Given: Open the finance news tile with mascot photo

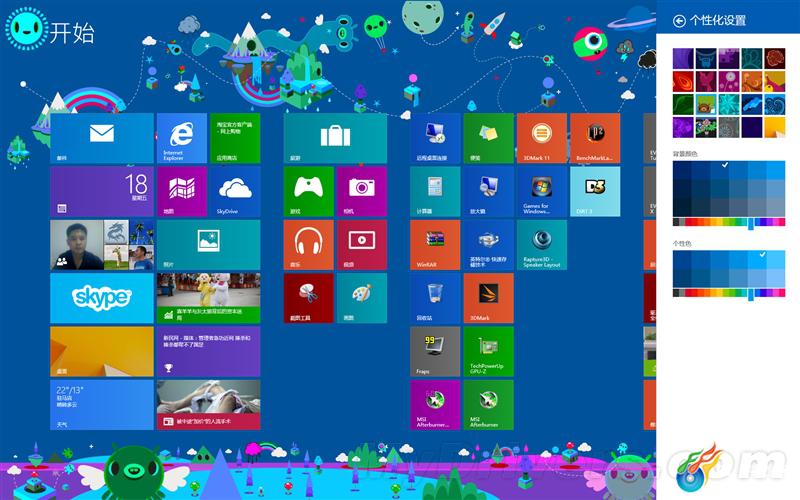Looking at the screenshot, I should (x=208, y=298).
